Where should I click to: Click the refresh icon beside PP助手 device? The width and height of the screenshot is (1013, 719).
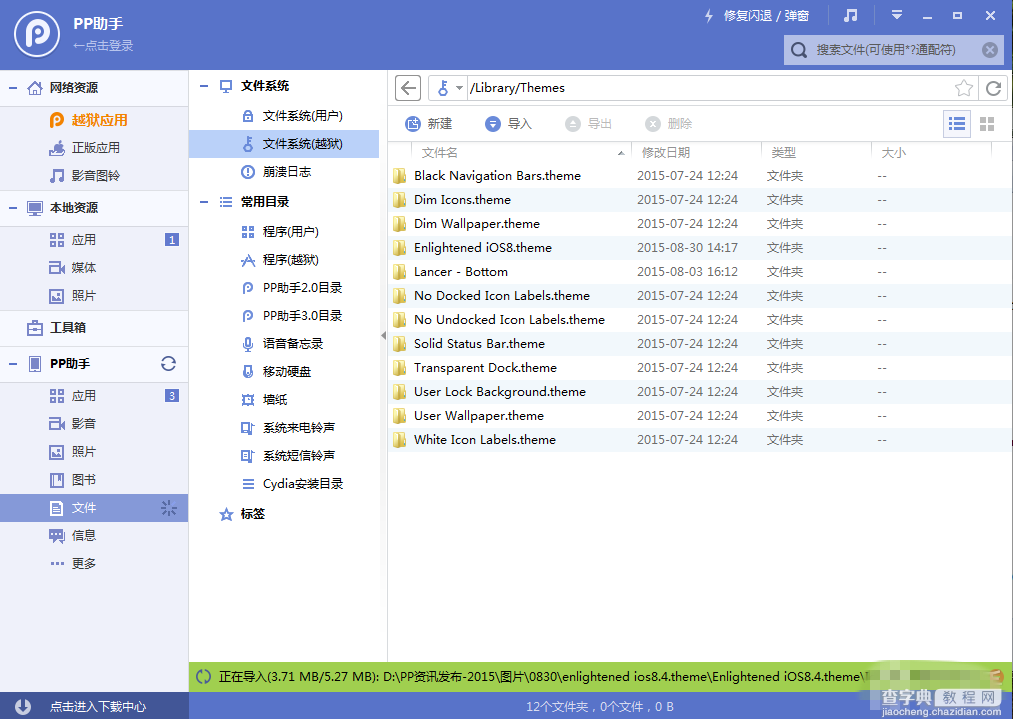(169, 364)
